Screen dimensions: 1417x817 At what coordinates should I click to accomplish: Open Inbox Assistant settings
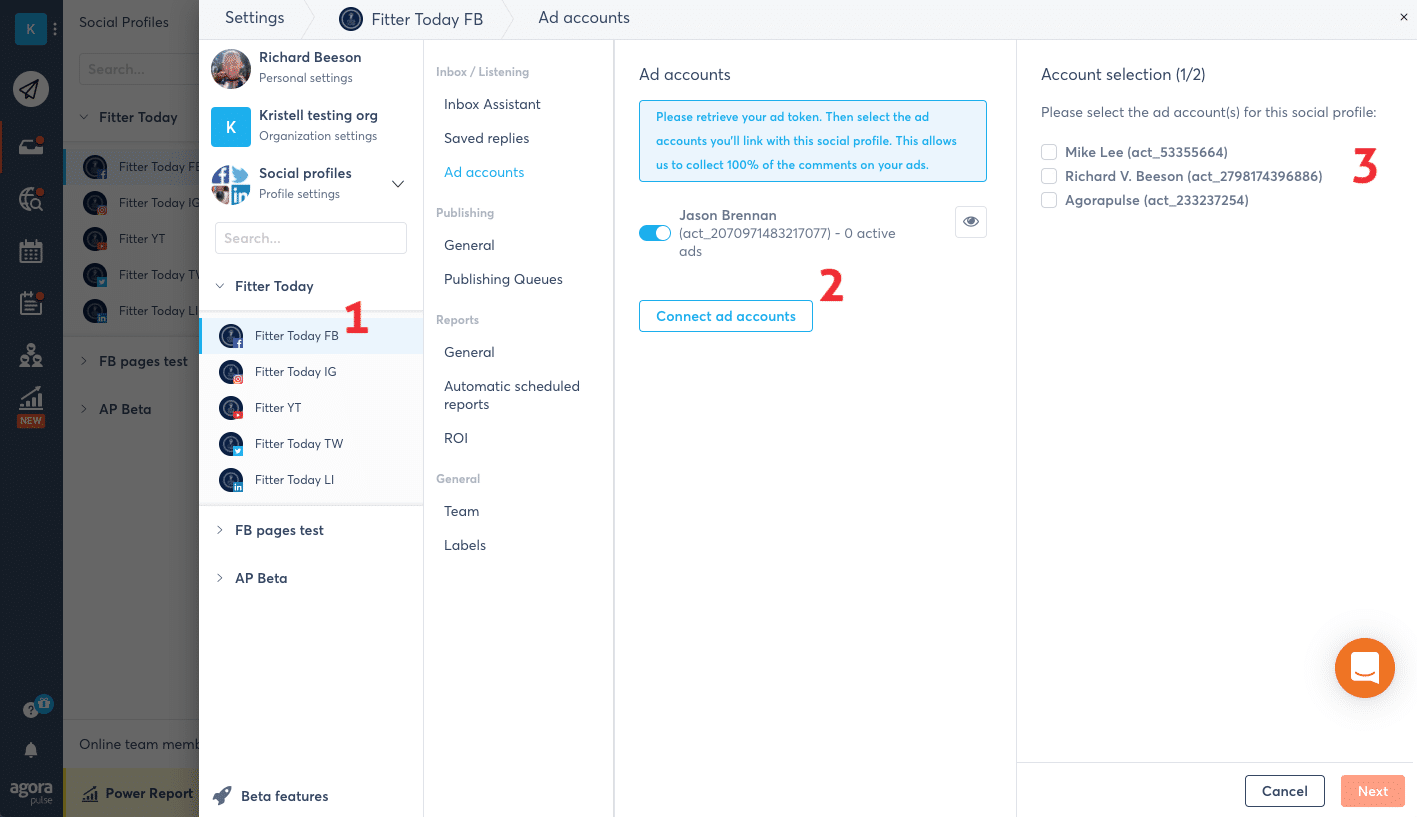point(492,104)
